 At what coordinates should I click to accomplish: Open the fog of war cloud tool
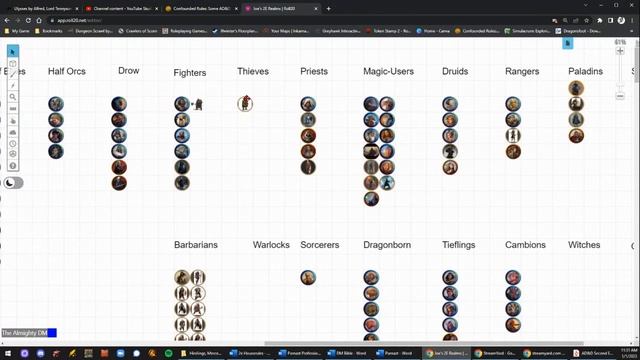[13, 133]
